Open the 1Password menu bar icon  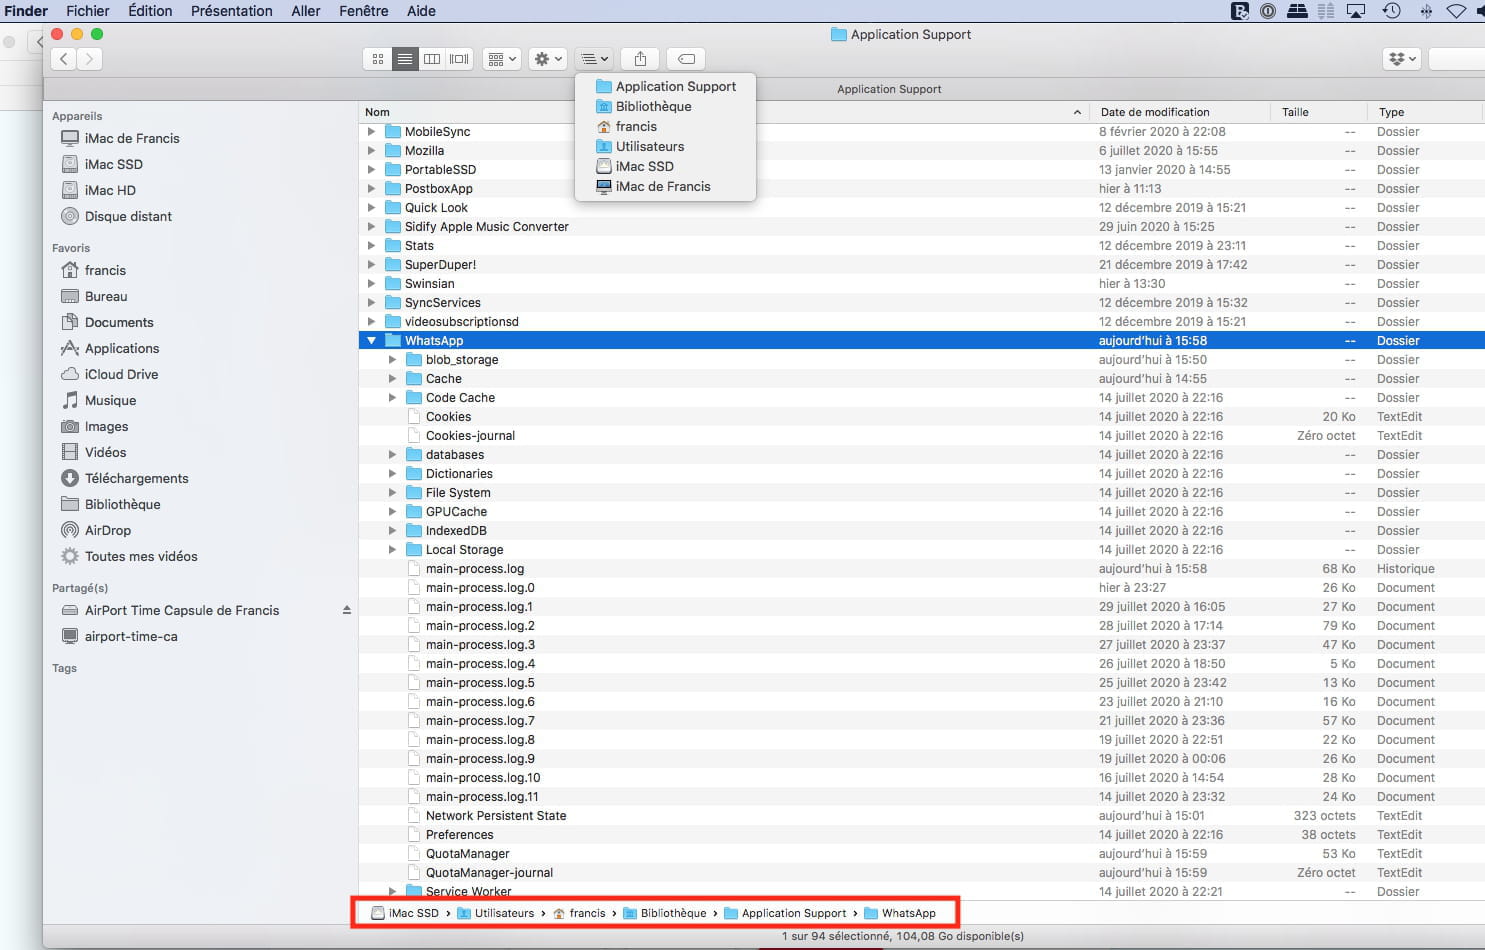(x=1268, y=11)
